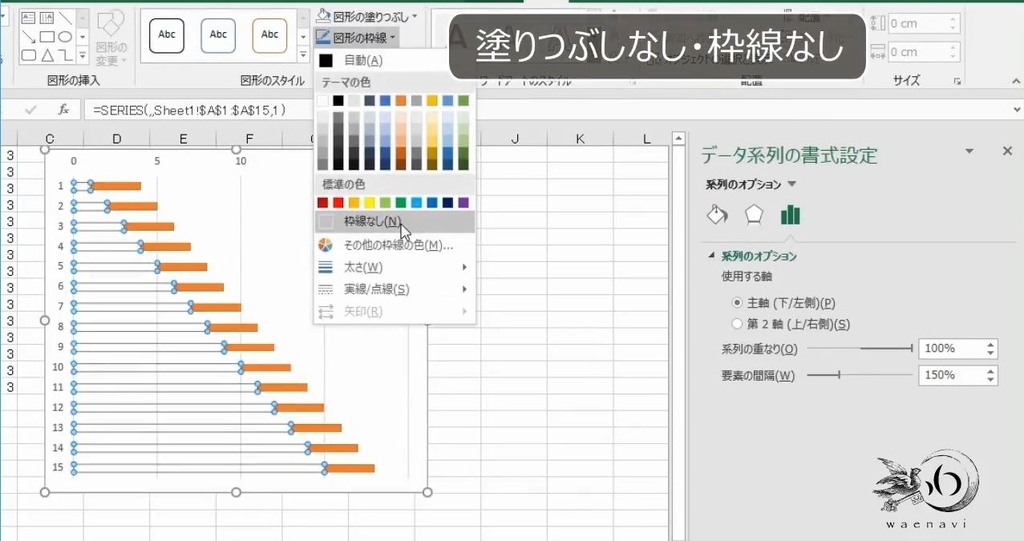Click the SERIES formula in formula bar
This screenshot has width=1024, height=541.
pyautogui.click(x=189, y=110)
